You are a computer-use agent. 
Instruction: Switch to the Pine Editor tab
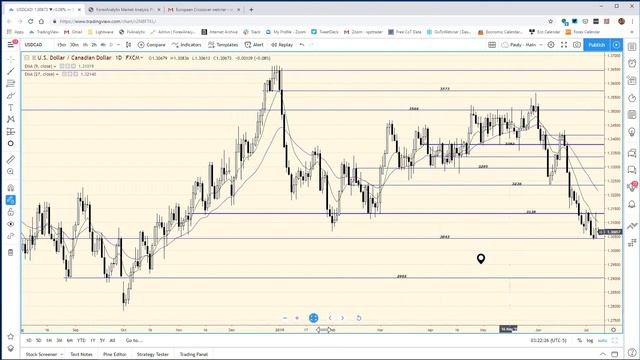(x=115, y=354)
